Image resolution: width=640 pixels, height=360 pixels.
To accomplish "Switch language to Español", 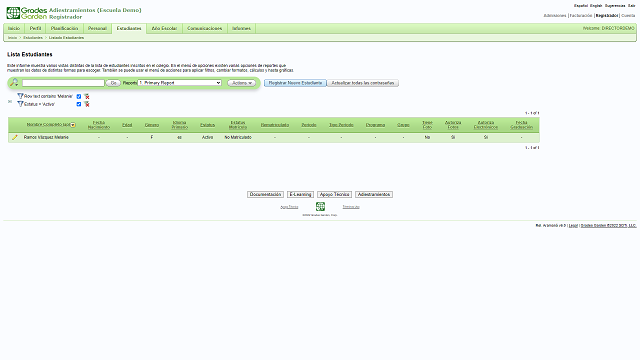I will point(581,6).
